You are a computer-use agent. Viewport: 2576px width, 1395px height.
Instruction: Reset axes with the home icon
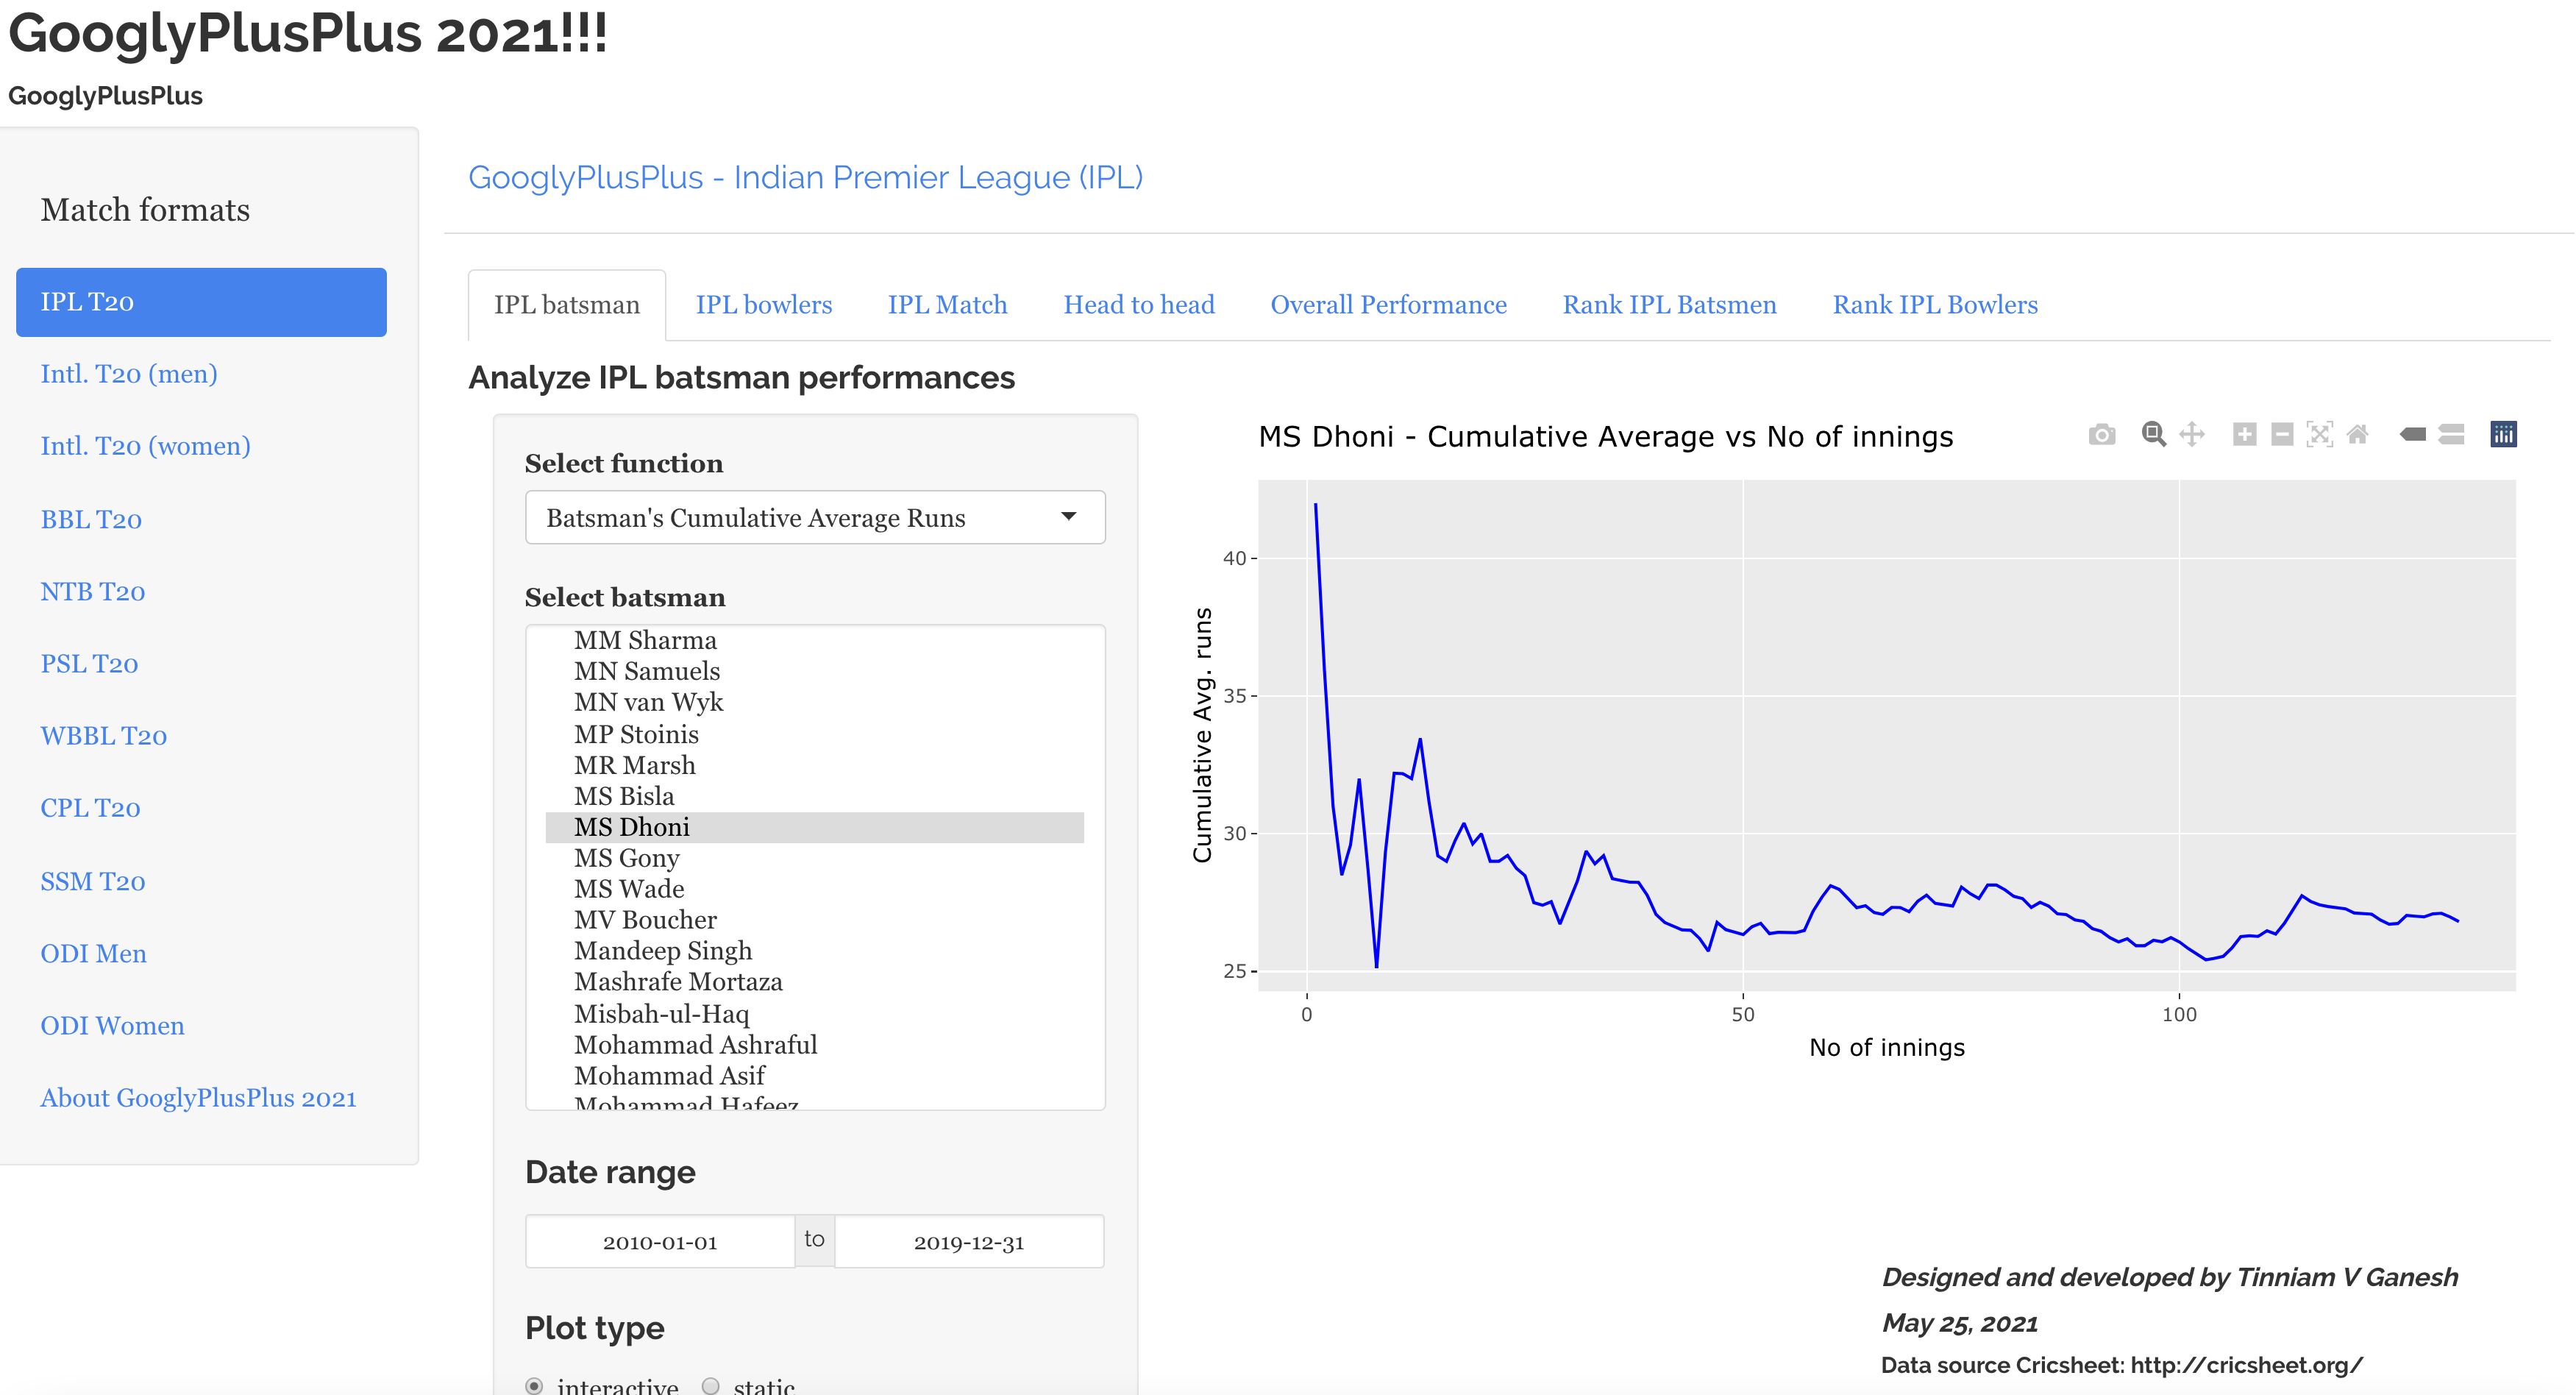click(2357, 434)
